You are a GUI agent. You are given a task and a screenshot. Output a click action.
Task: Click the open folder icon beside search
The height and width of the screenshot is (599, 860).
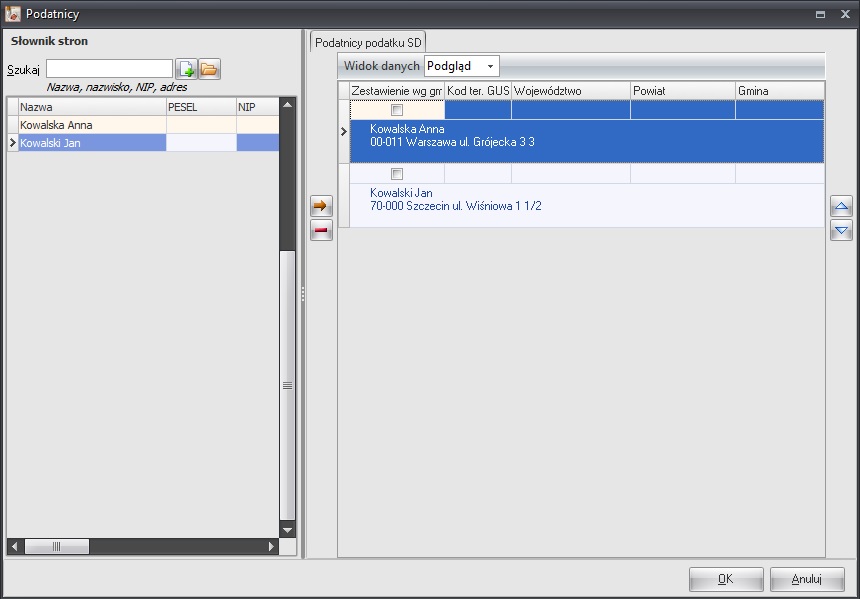click(209, 69)
